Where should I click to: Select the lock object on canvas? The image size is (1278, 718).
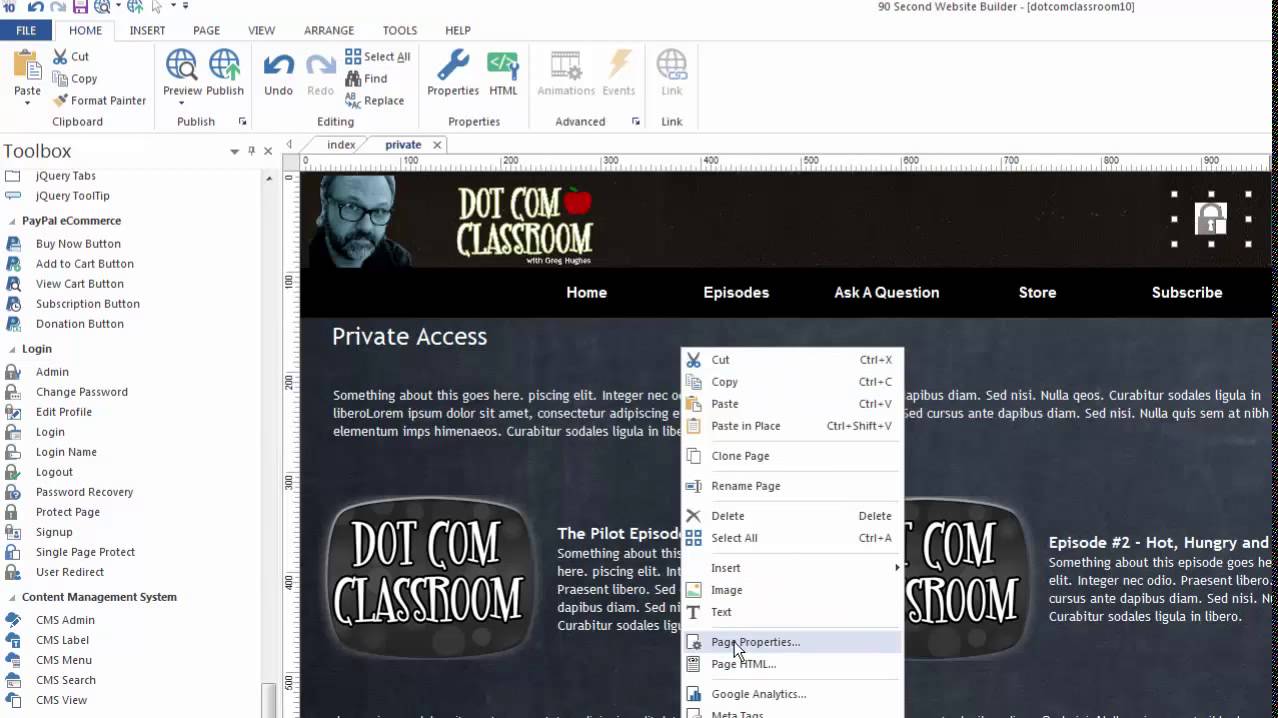(x=1211, y=219)
